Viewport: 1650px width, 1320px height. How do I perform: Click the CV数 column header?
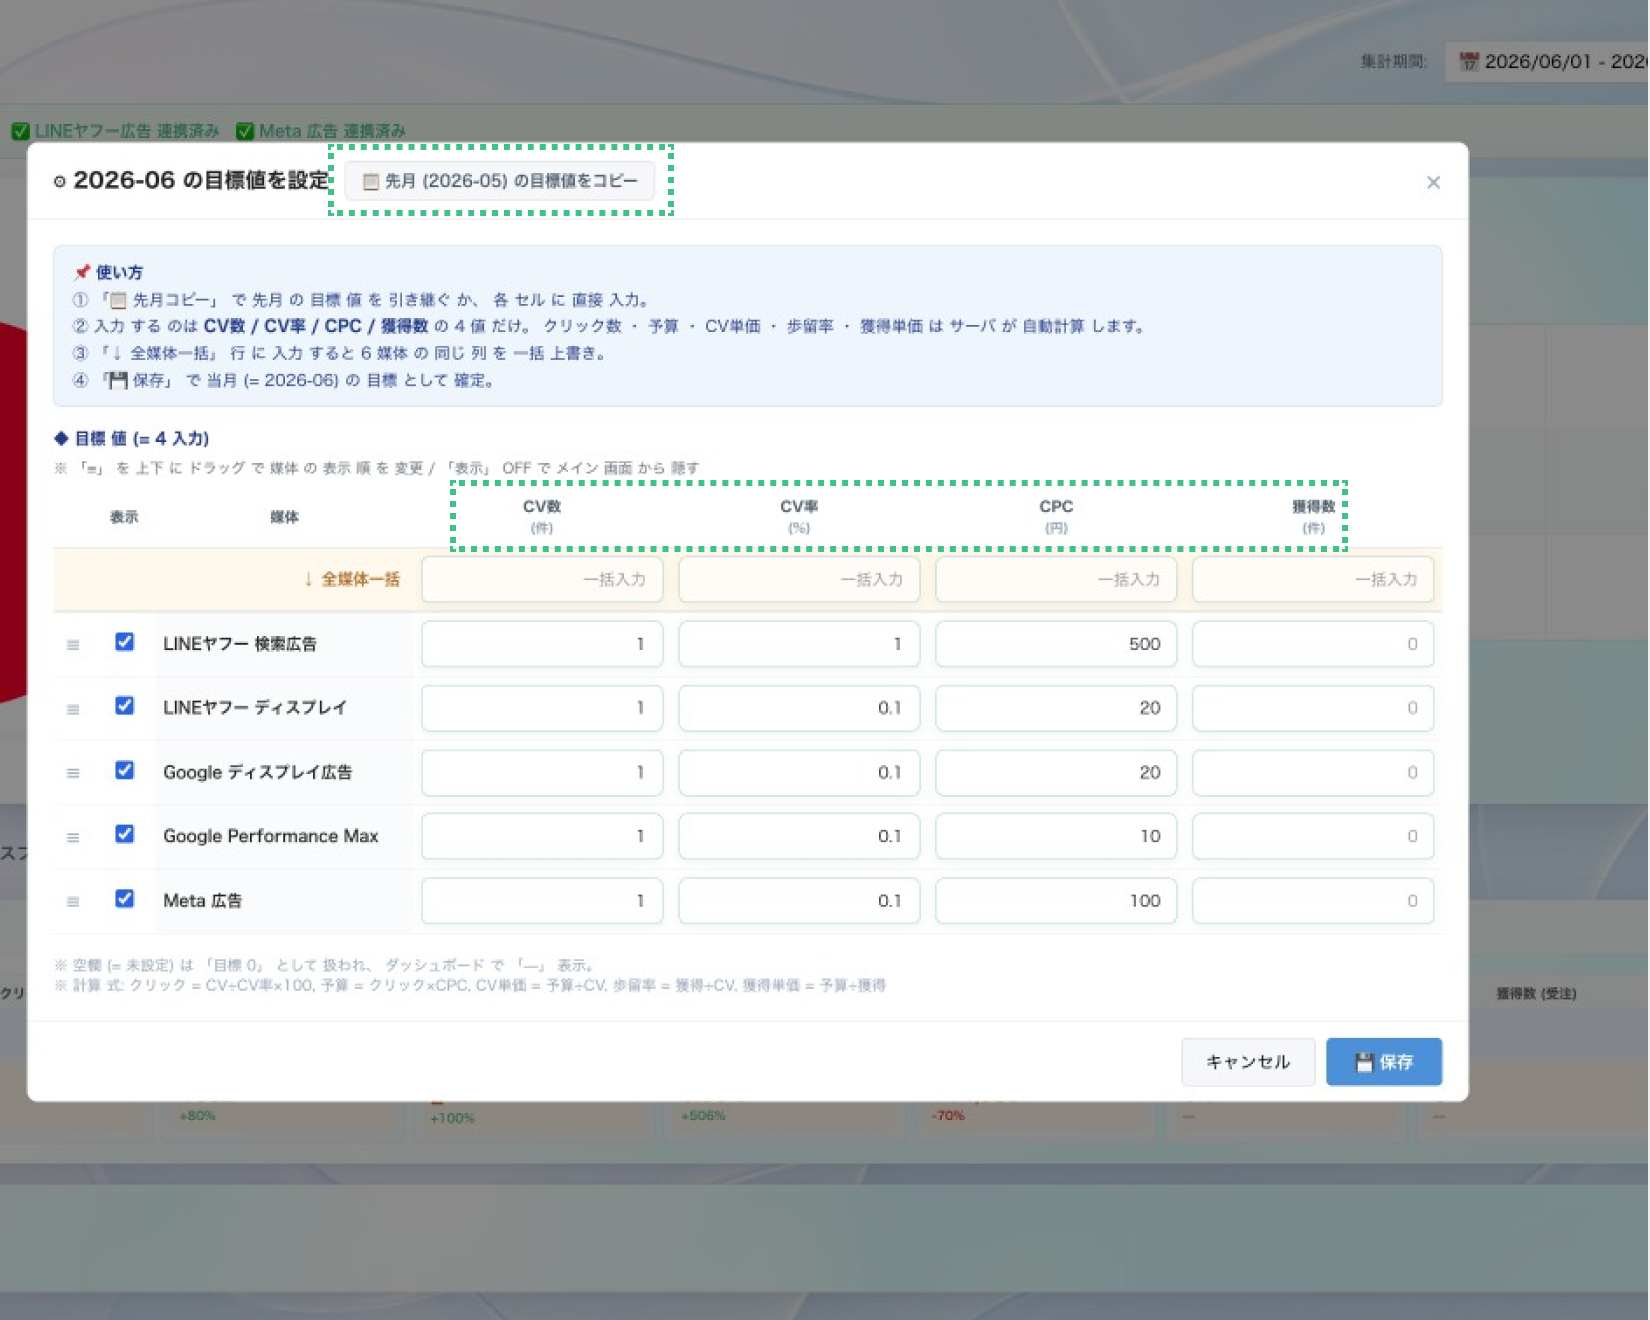(x=542, y=516)
